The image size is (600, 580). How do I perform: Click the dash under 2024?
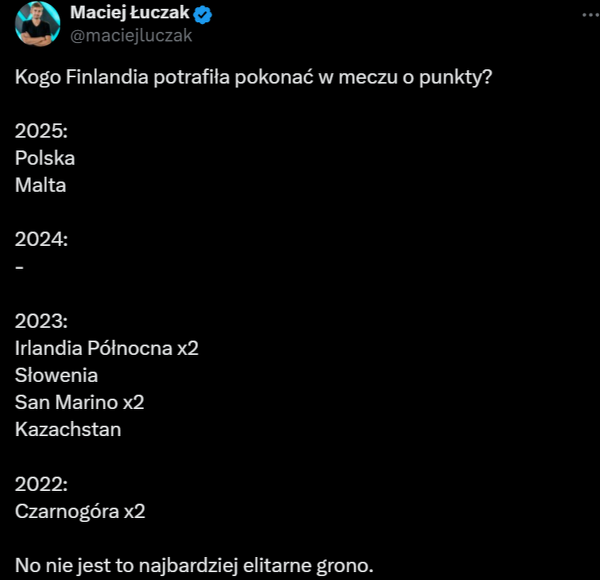(x=20, y=266)
